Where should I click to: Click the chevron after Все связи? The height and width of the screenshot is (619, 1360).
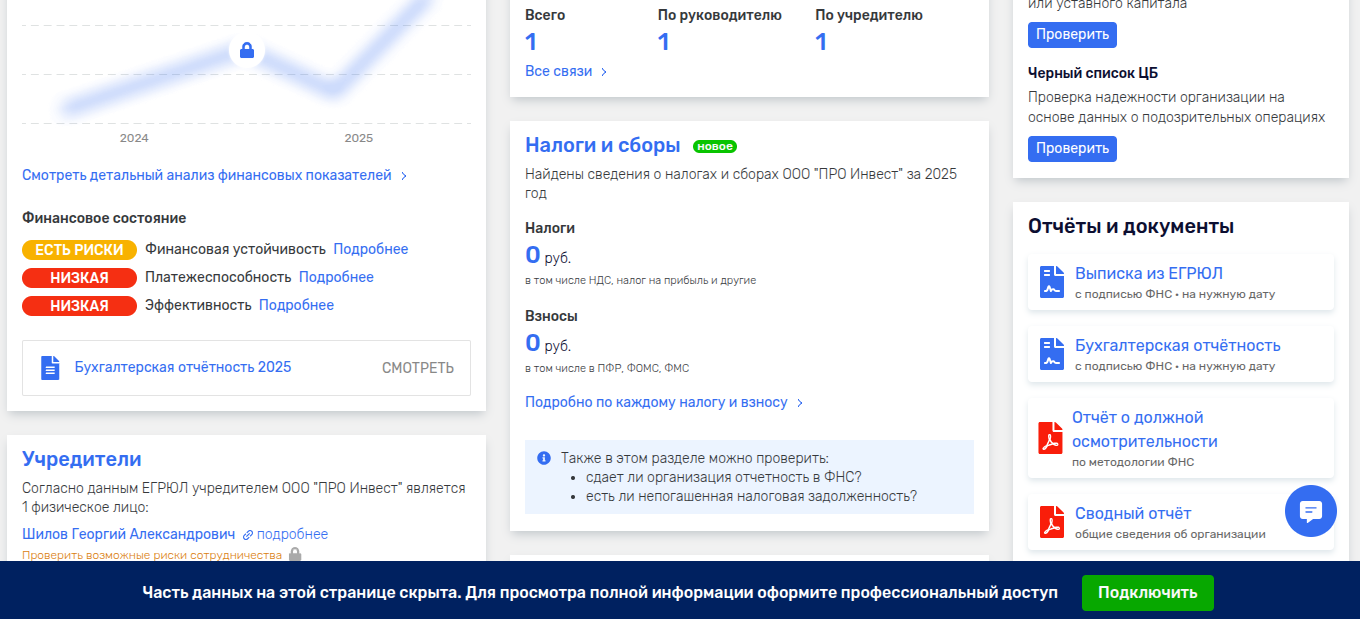pyautogui.click(x=604, y=72)
